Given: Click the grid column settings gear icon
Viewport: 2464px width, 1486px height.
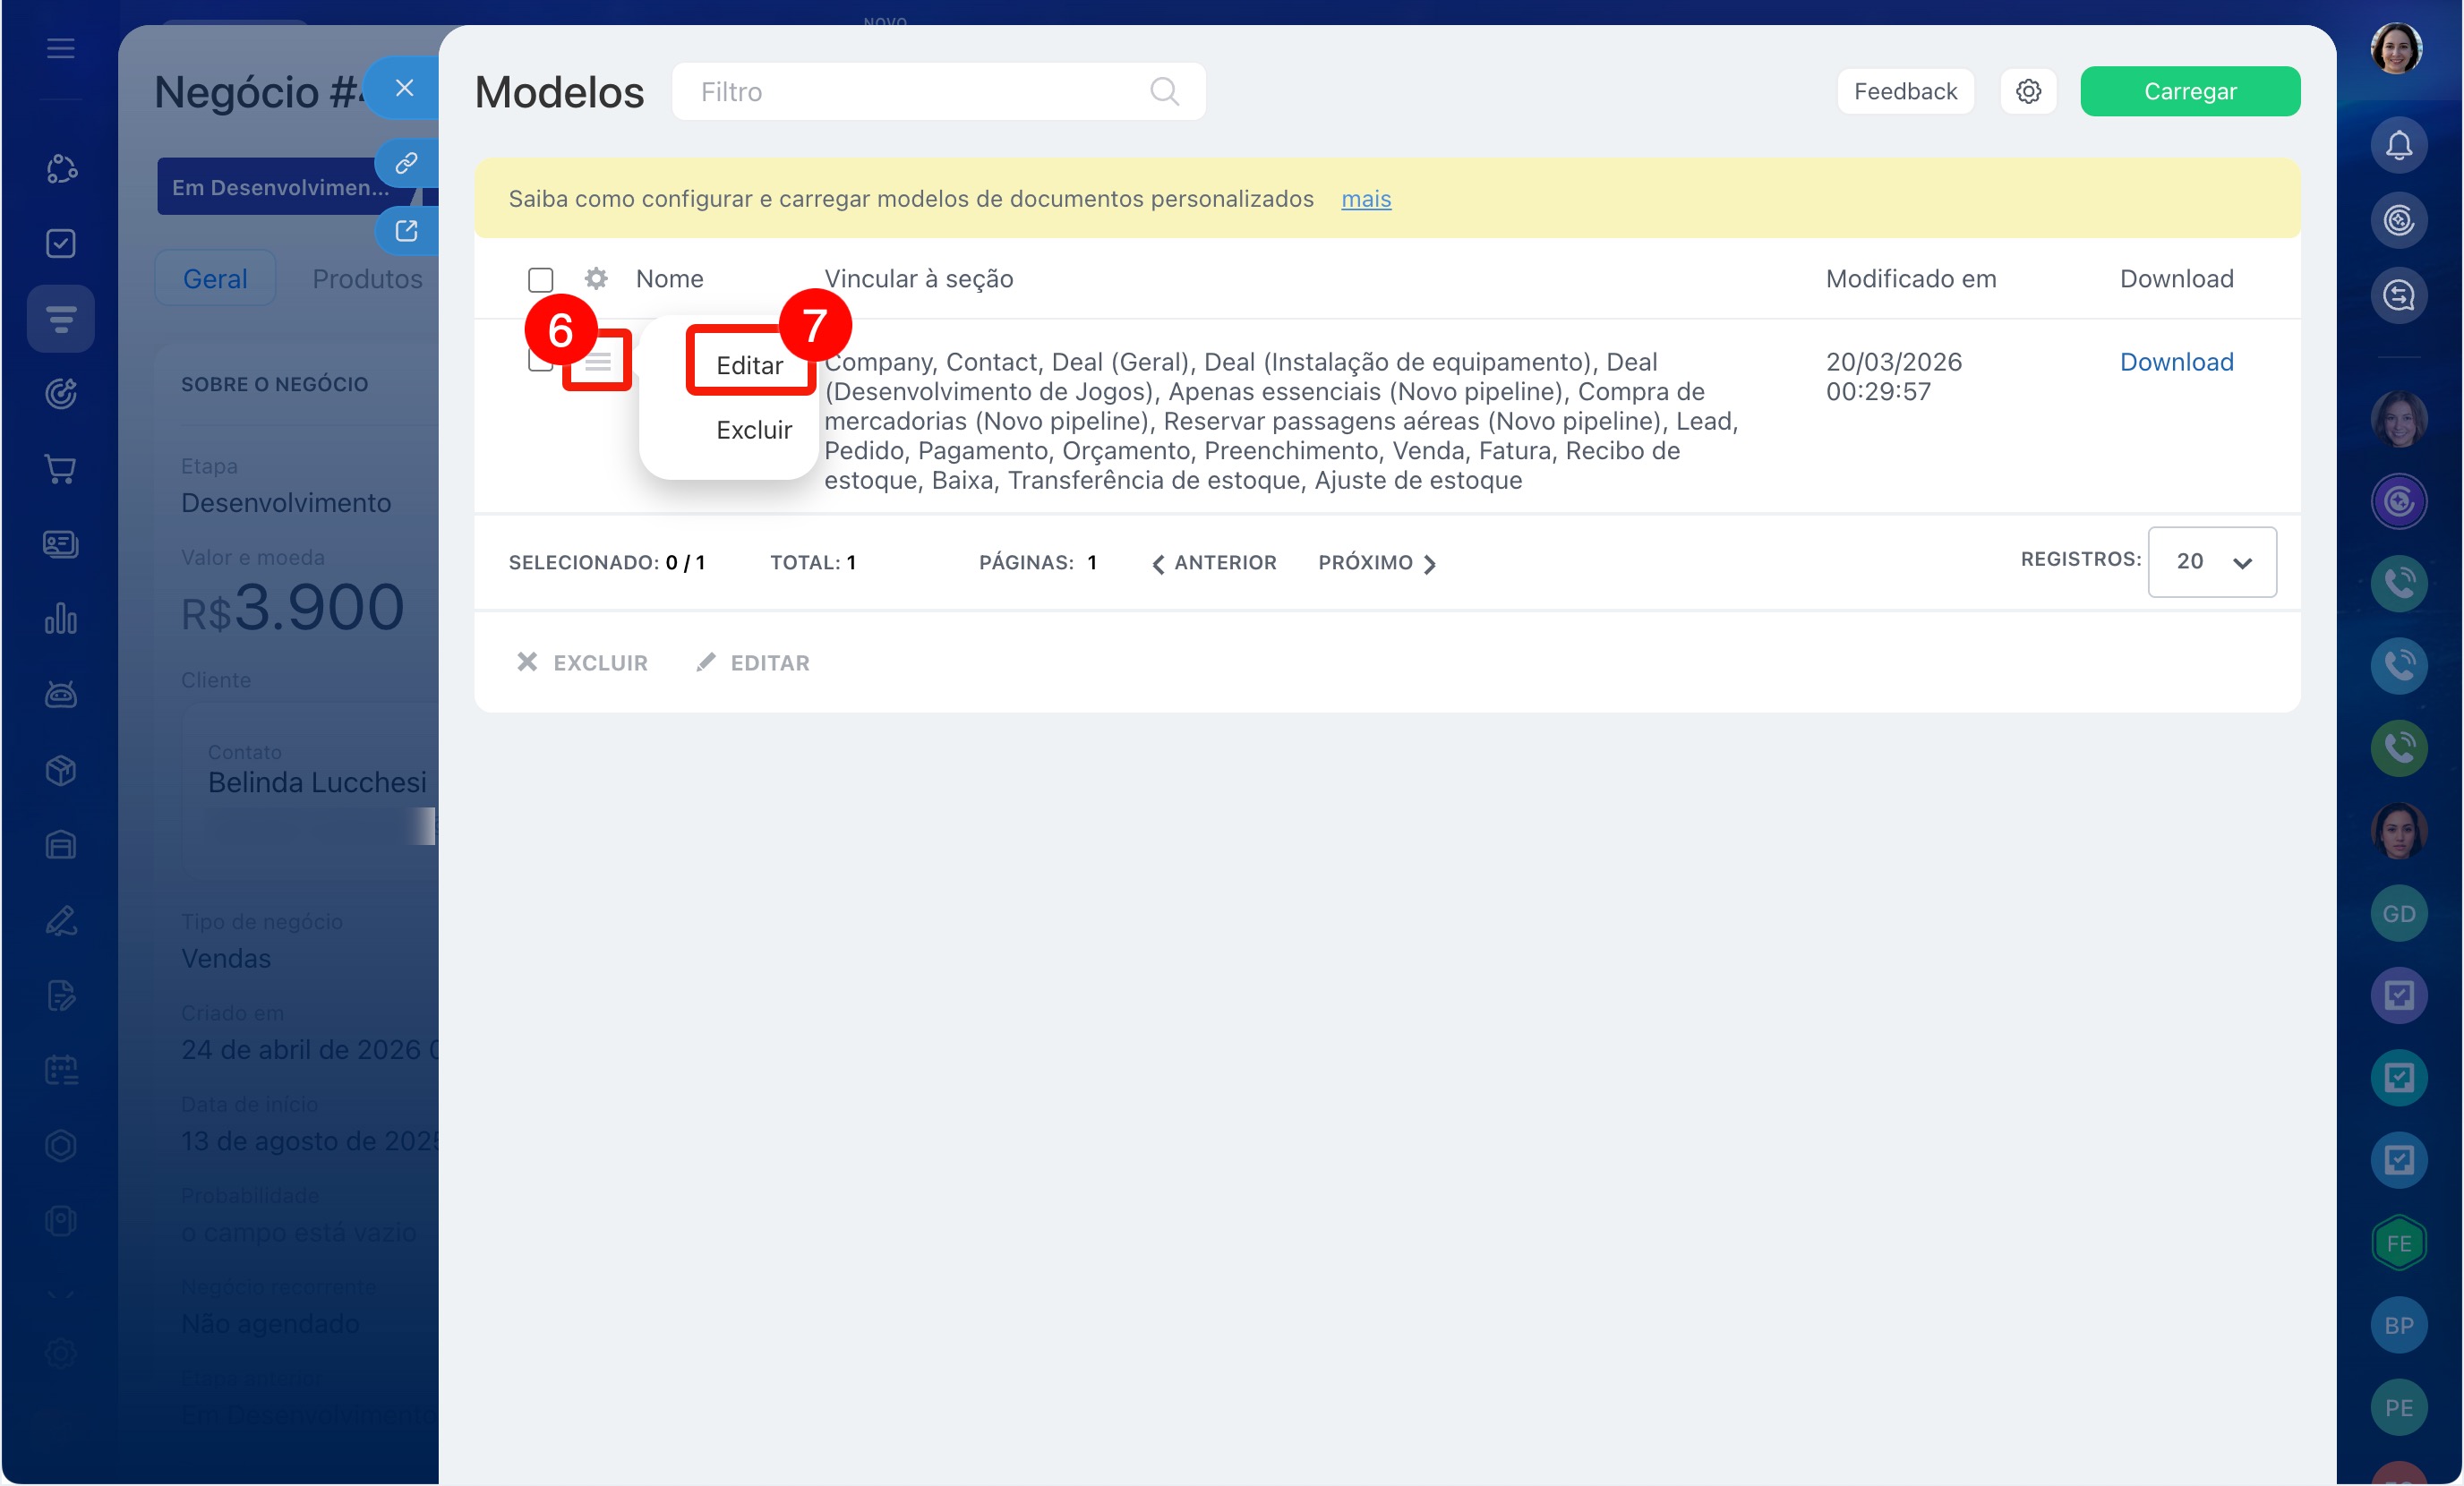Looking at the screenshot, I should (x=596, y=279).
